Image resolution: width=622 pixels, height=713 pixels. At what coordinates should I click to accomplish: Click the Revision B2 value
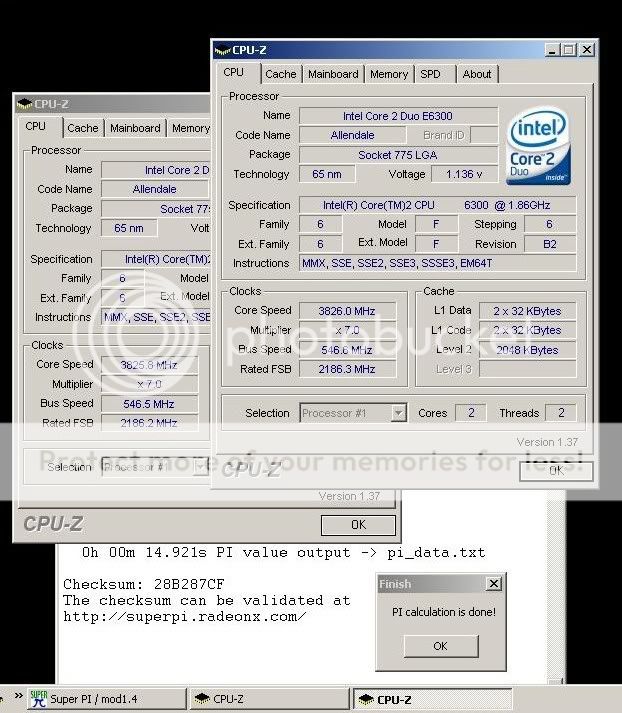pos(550,244)
